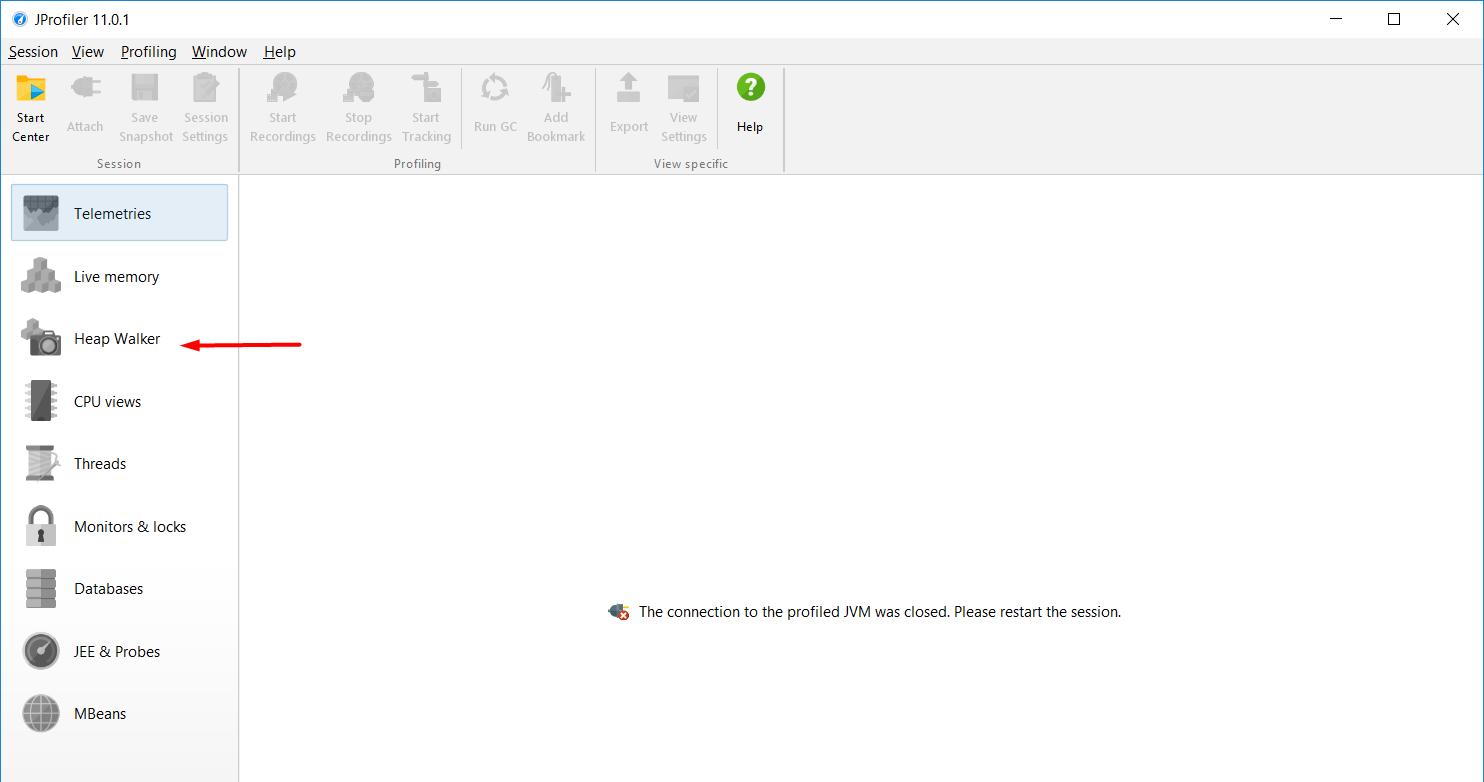
Task: Select the MBeans globe icon
Action: (41, 714)
